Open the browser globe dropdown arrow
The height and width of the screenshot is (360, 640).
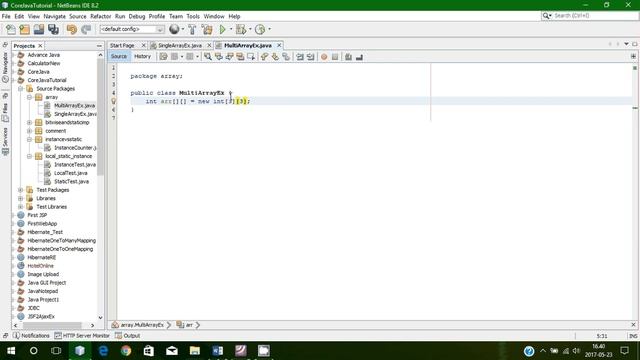pos(182,29)
